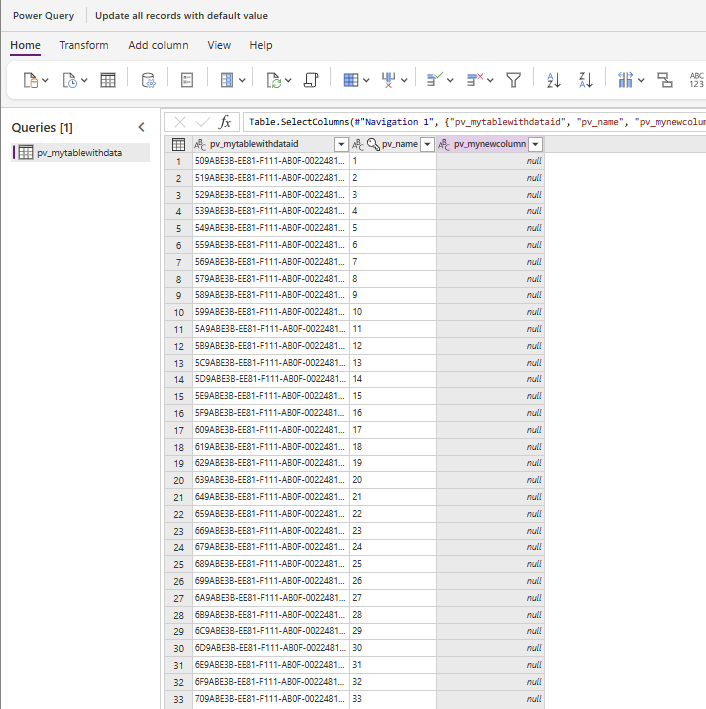The width and height of the screenshot is (706, 709).
Task: Click the table corner menu icon
Action: (x=178, y=145)
